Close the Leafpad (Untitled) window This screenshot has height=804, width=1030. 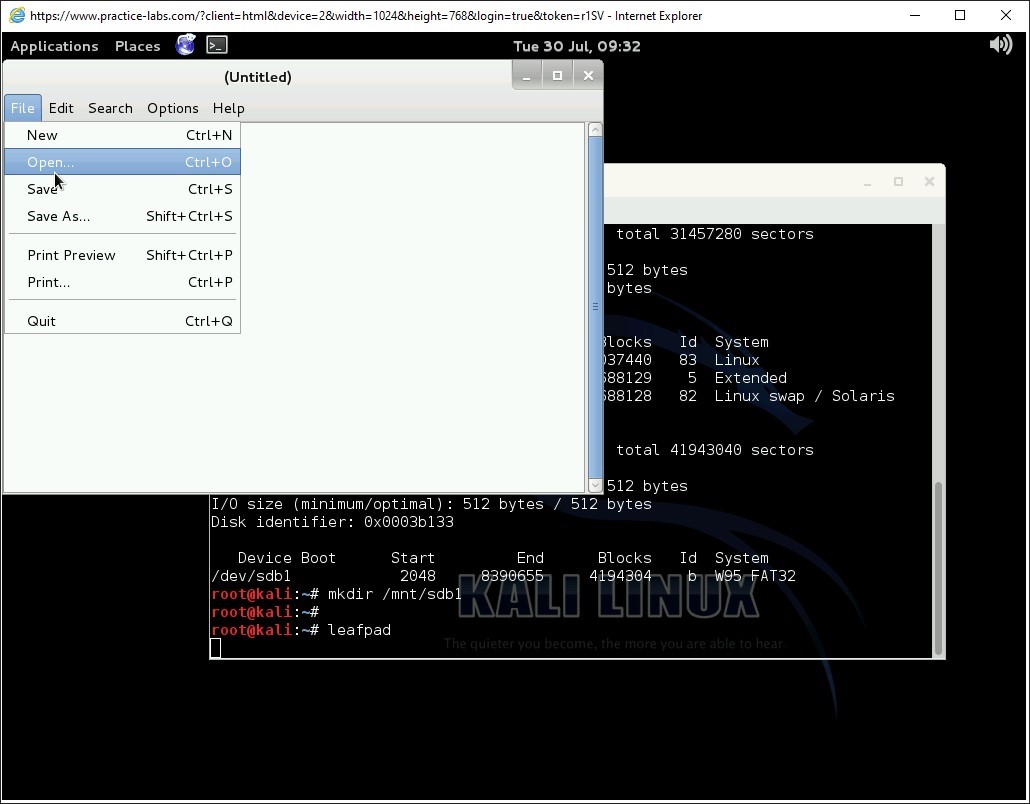588,76
